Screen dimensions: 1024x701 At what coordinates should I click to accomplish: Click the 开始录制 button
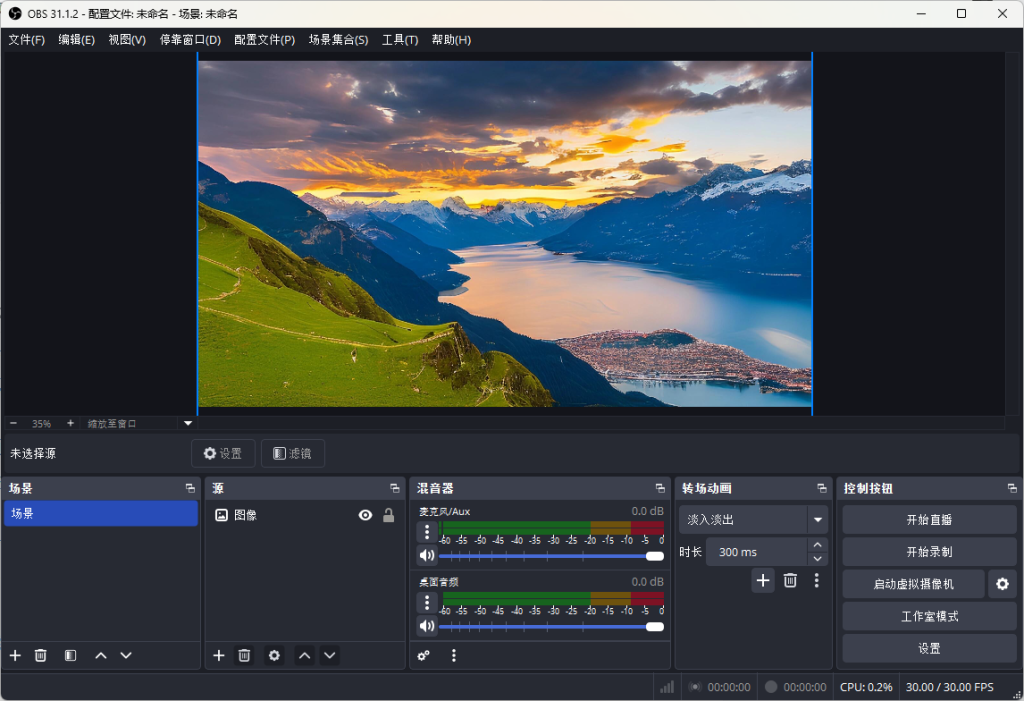[929, 552]
